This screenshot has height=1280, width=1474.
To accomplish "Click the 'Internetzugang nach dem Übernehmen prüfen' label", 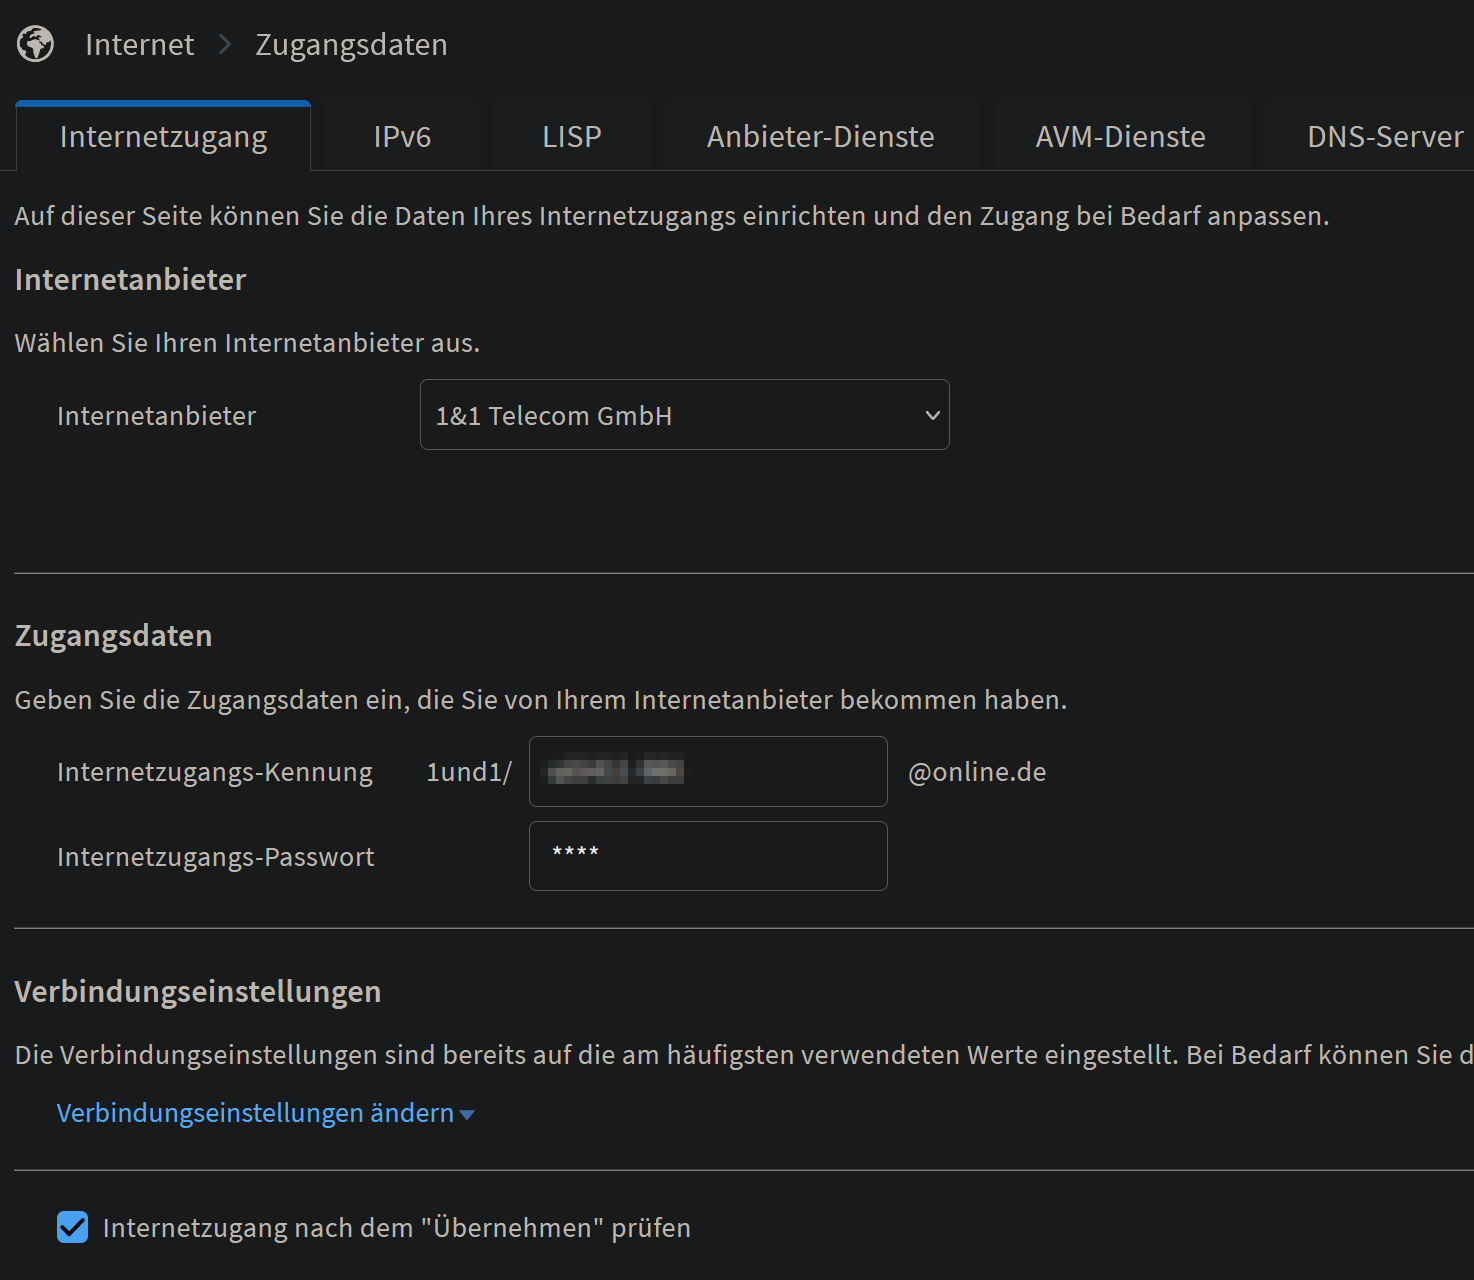I will [x=396, y=1228].
